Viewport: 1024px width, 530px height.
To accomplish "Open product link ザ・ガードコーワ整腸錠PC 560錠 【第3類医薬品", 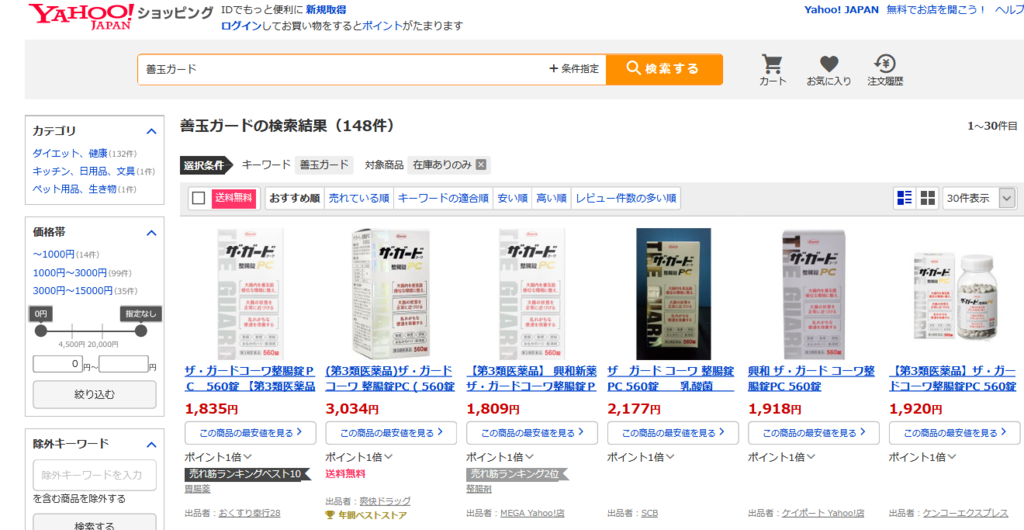I will coord(250,379).
